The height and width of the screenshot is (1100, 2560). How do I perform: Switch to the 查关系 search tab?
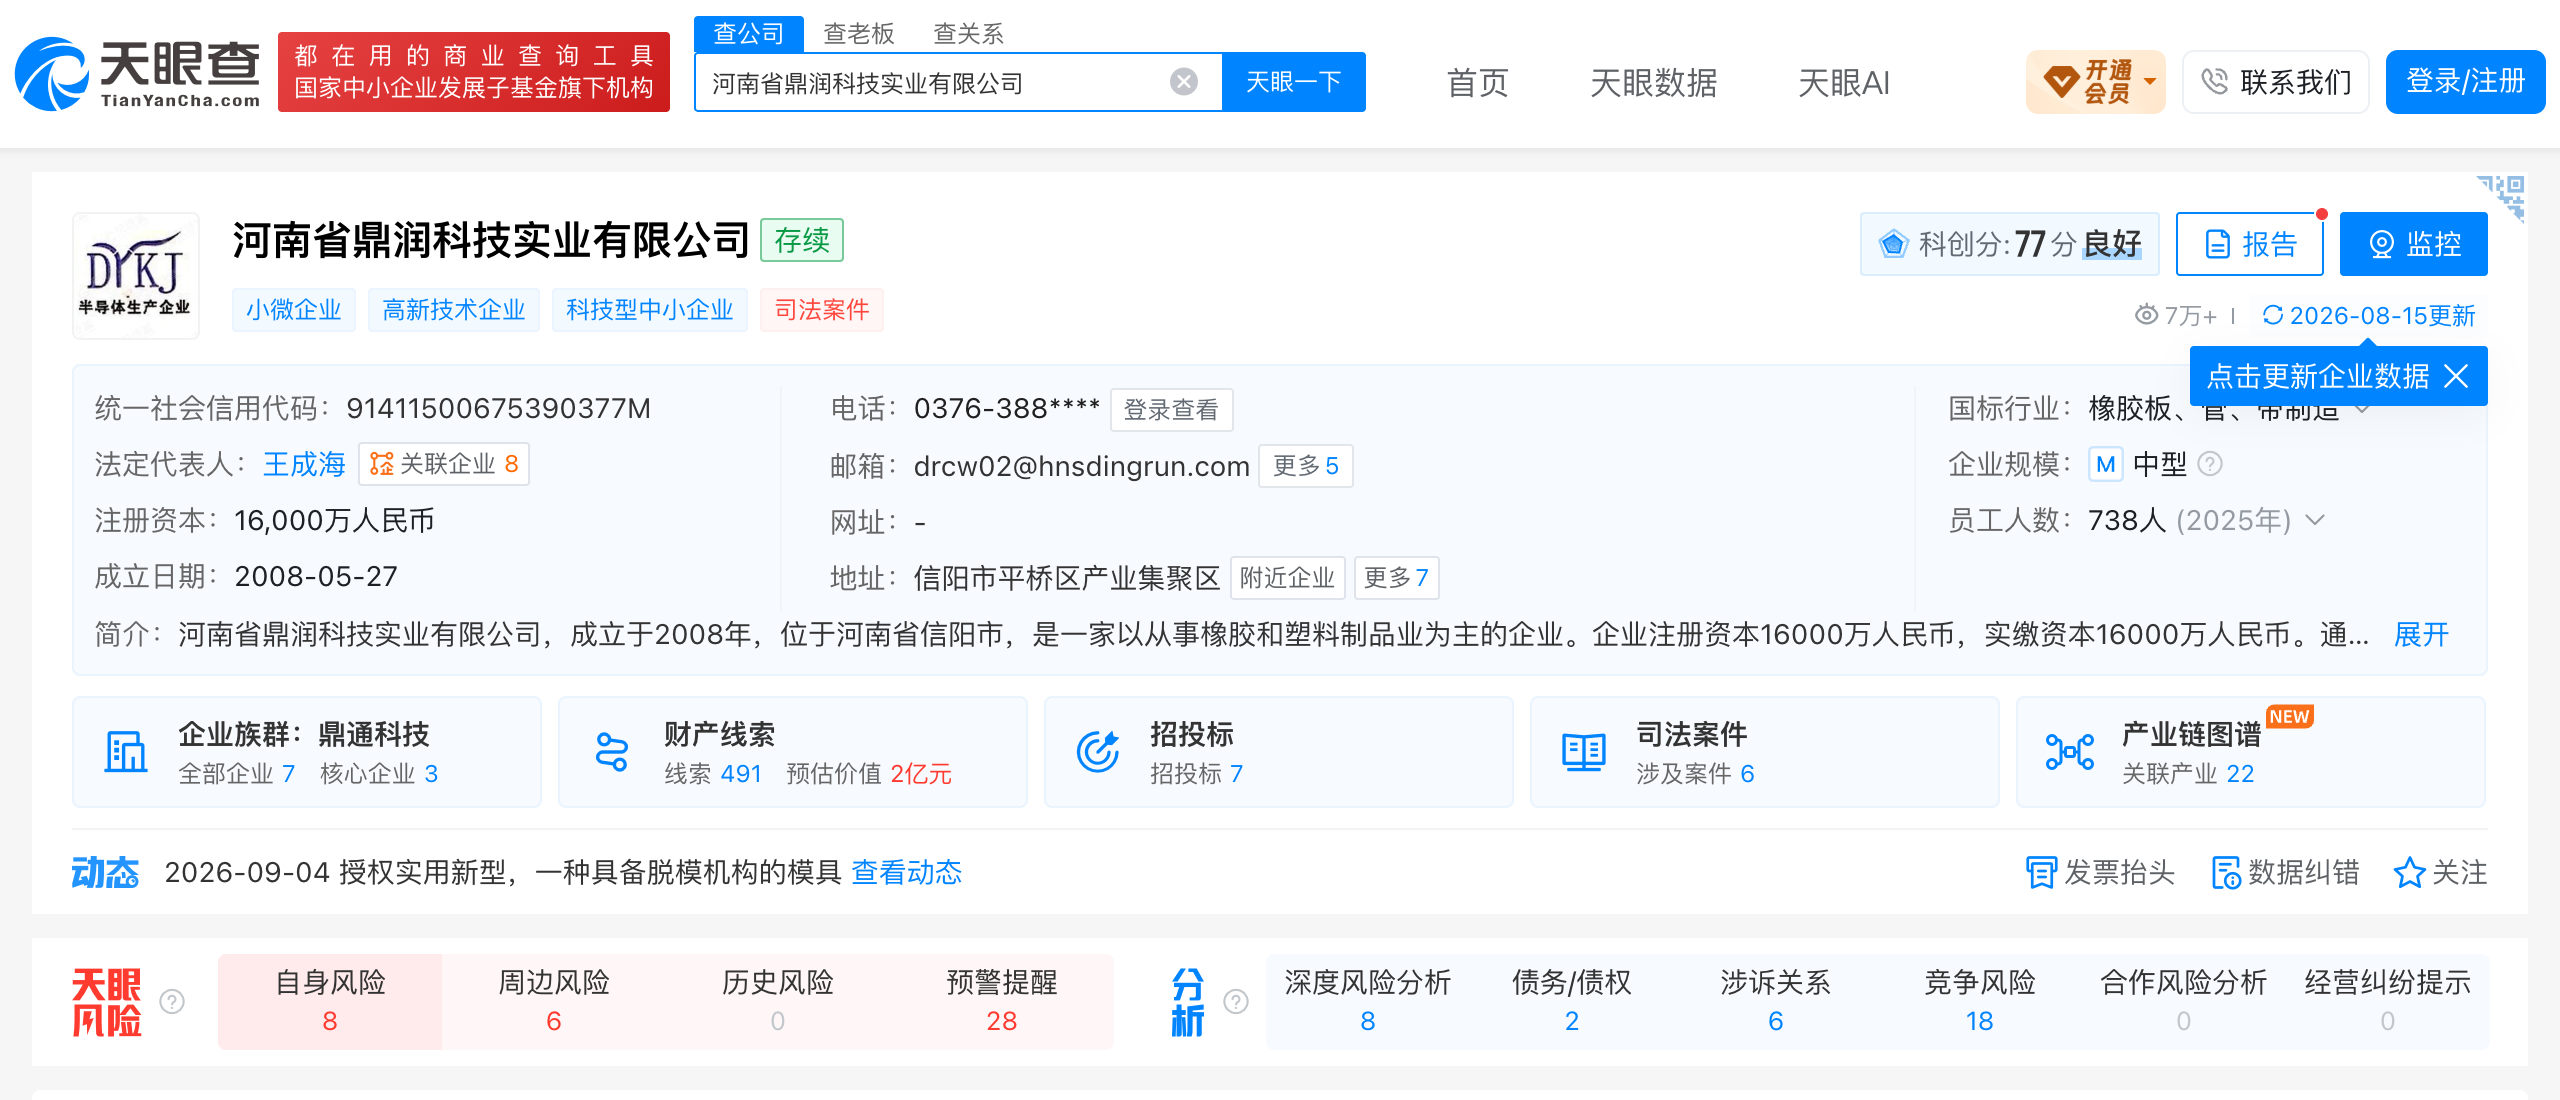tap(968, 34)
